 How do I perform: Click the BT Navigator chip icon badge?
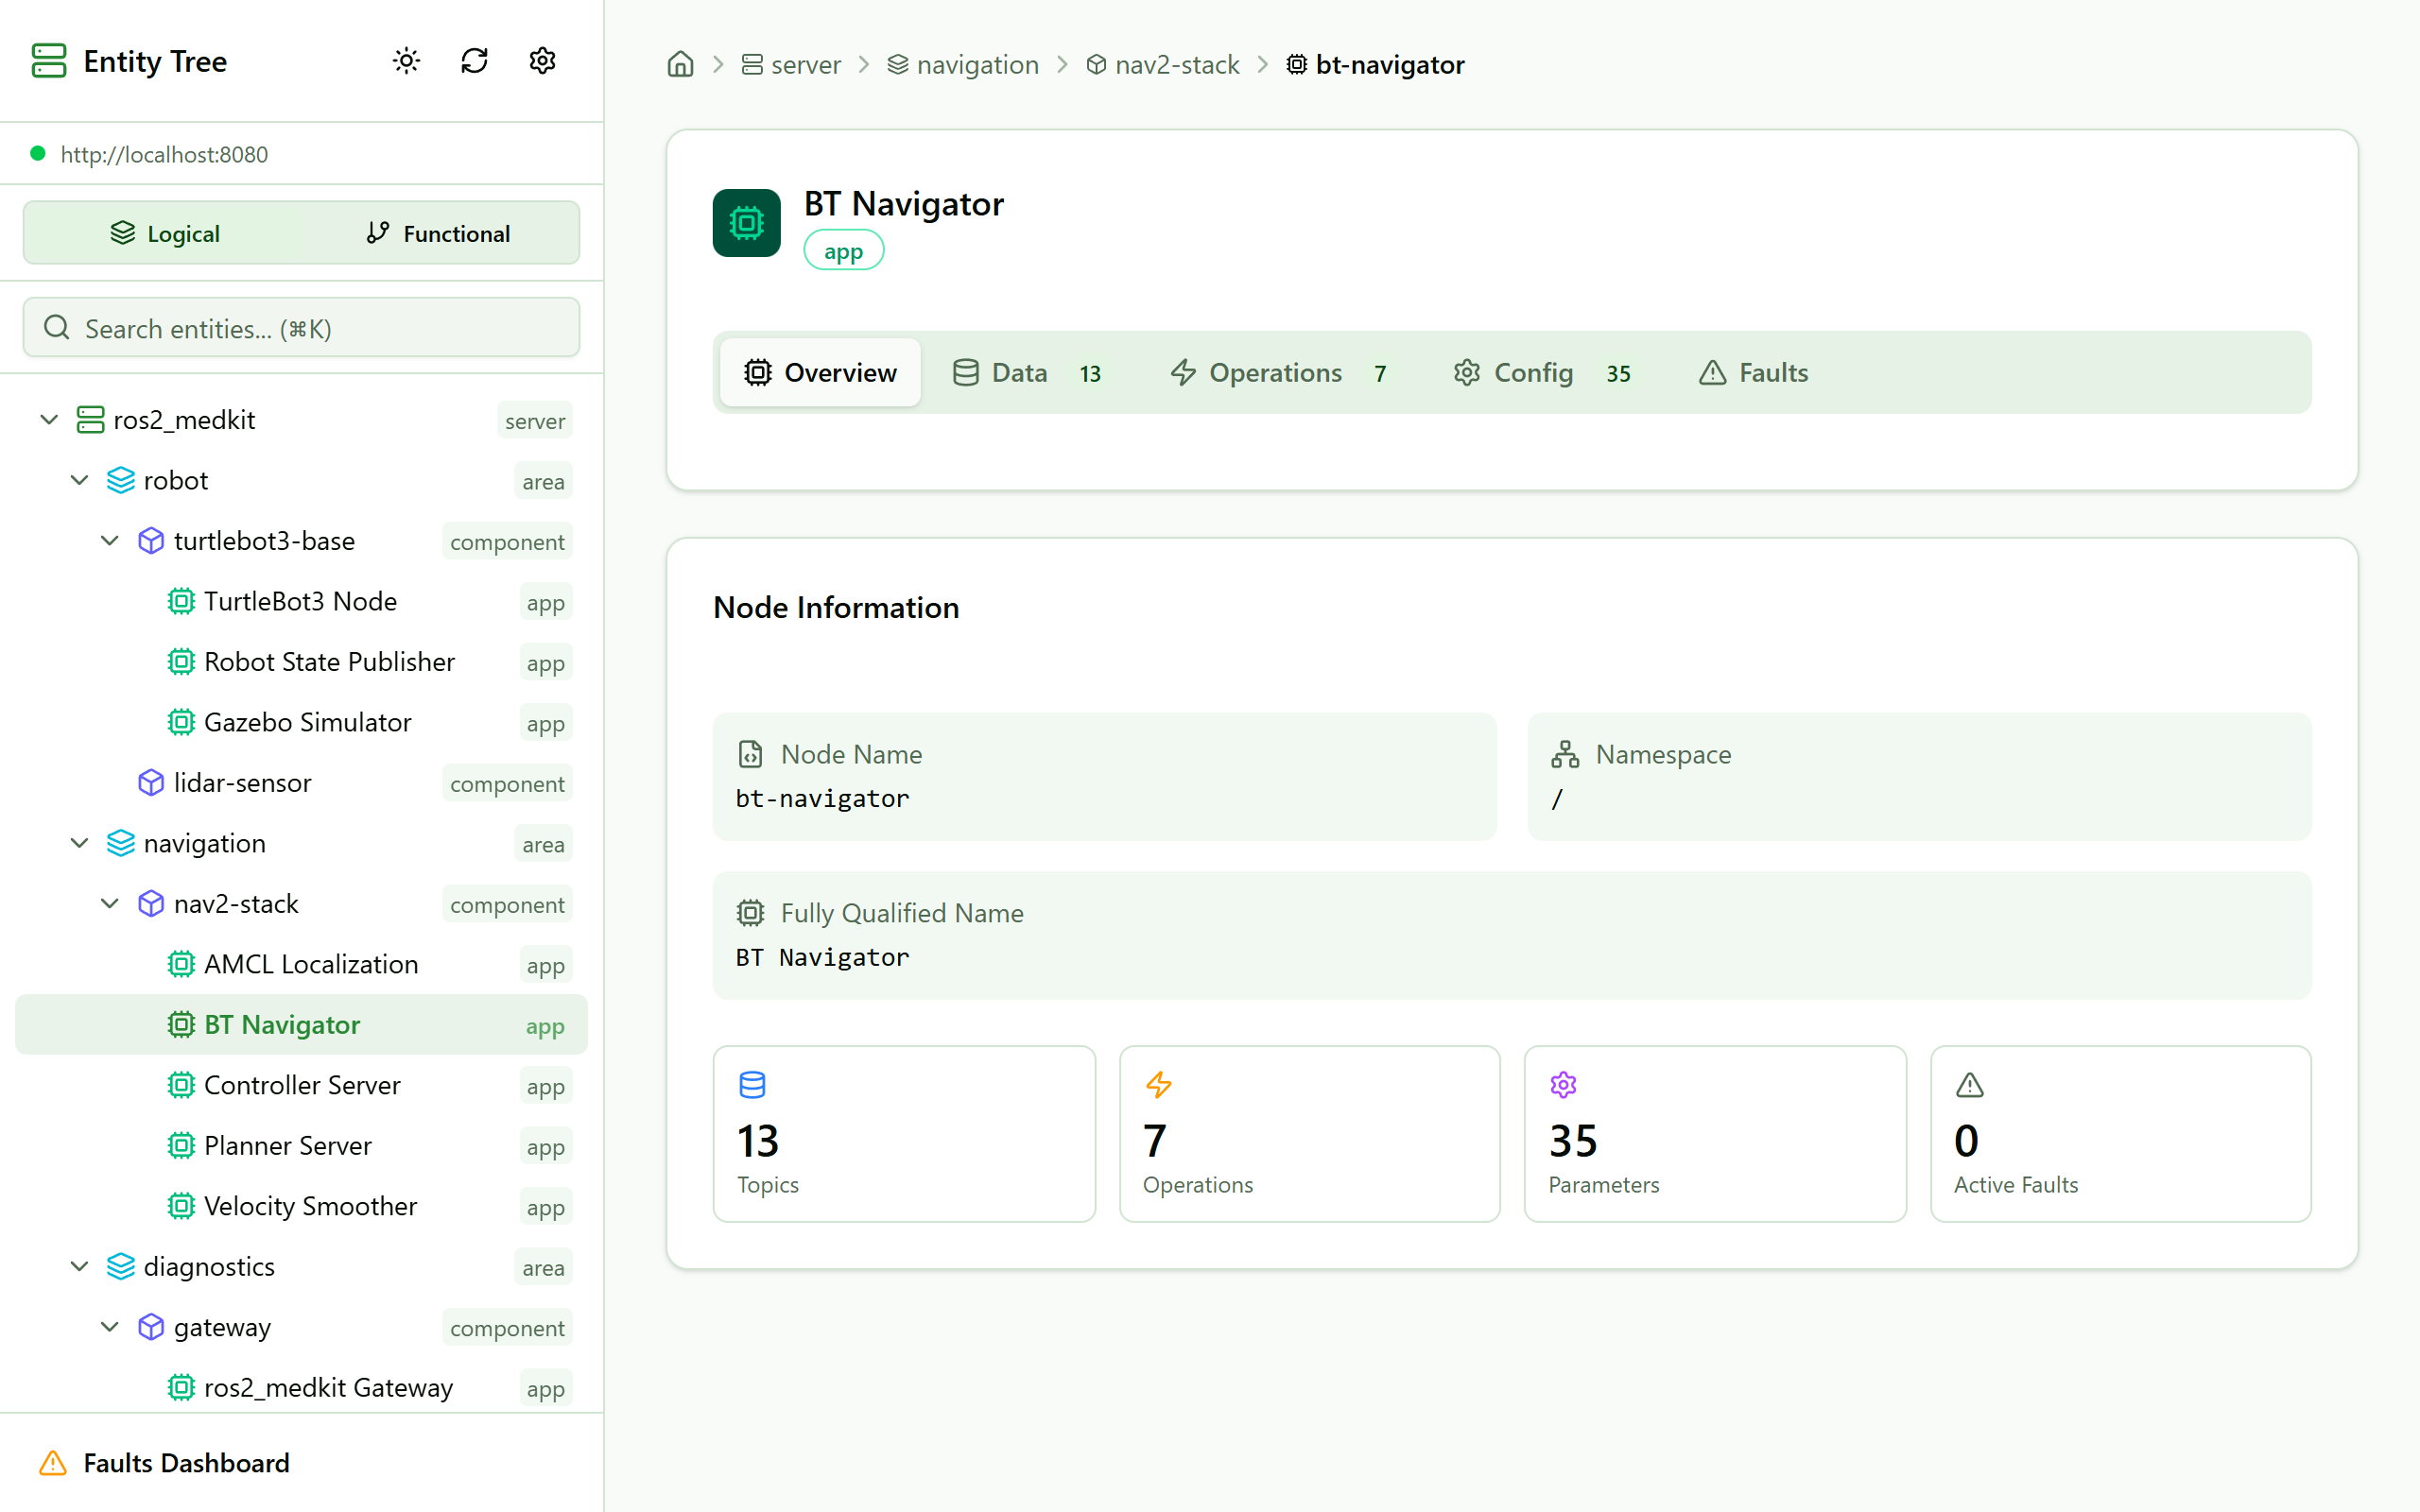pyautogui.click(x=746, y=223)
